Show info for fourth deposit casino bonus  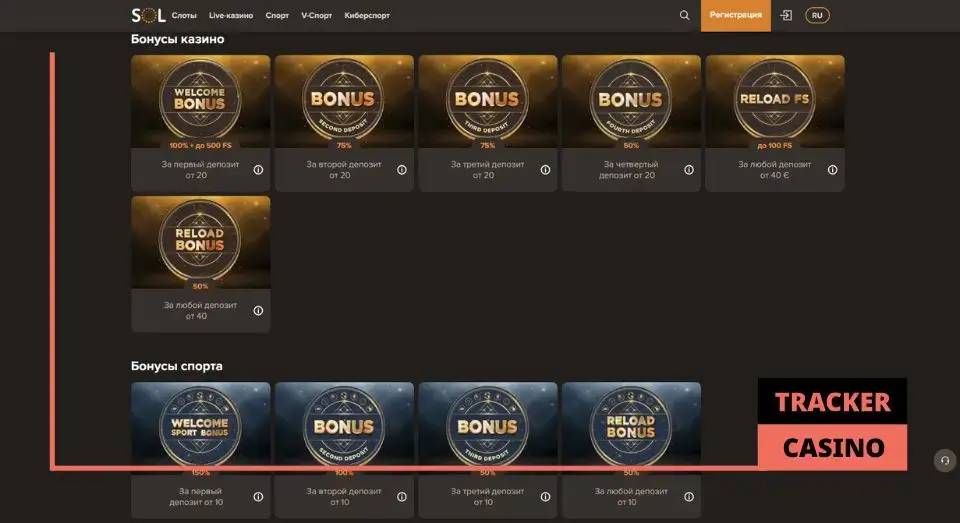tap(689, 170)
